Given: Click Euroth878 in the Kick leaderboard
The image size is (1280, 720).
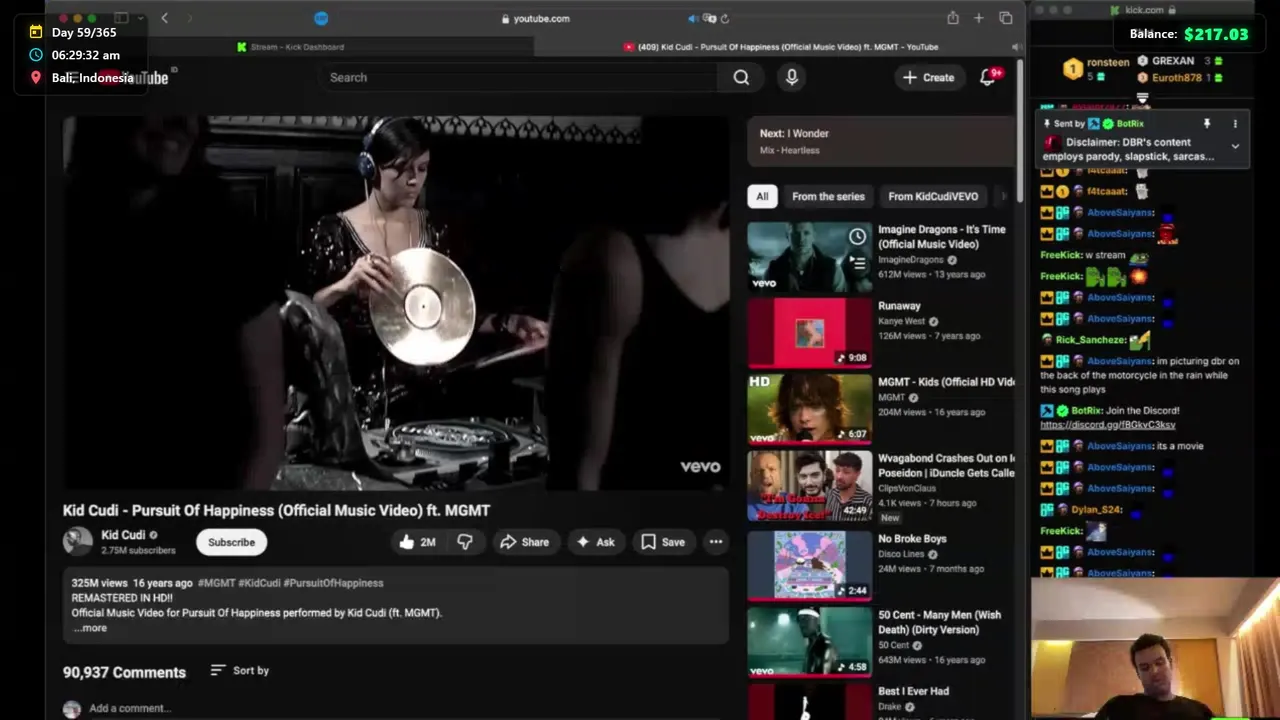Looking at the screenshot, I should point(1176,77).
